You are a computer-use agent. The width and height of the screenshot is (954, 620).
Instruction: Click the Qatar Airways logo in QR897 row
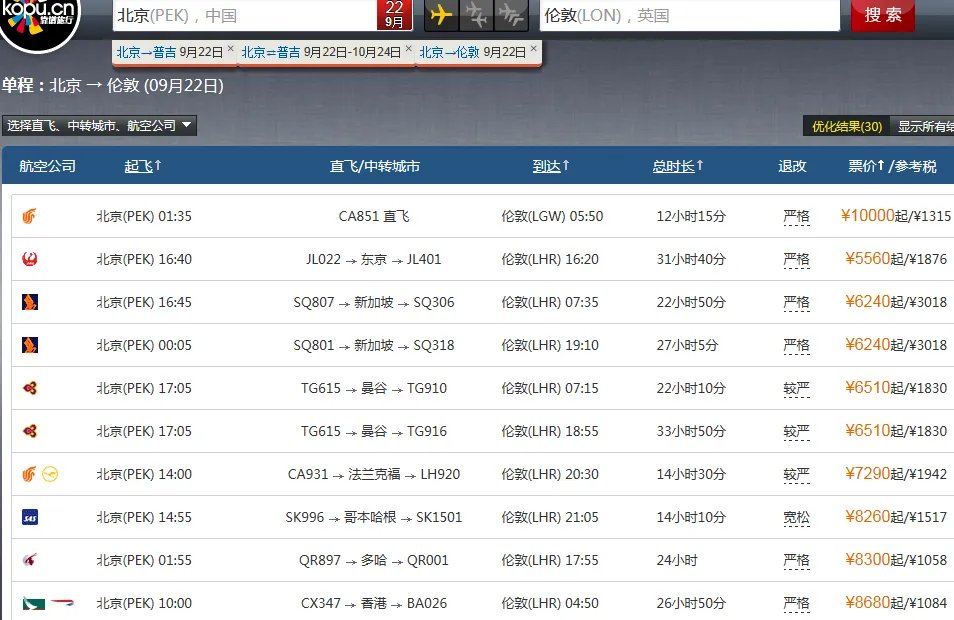click(x=30, y=560)
